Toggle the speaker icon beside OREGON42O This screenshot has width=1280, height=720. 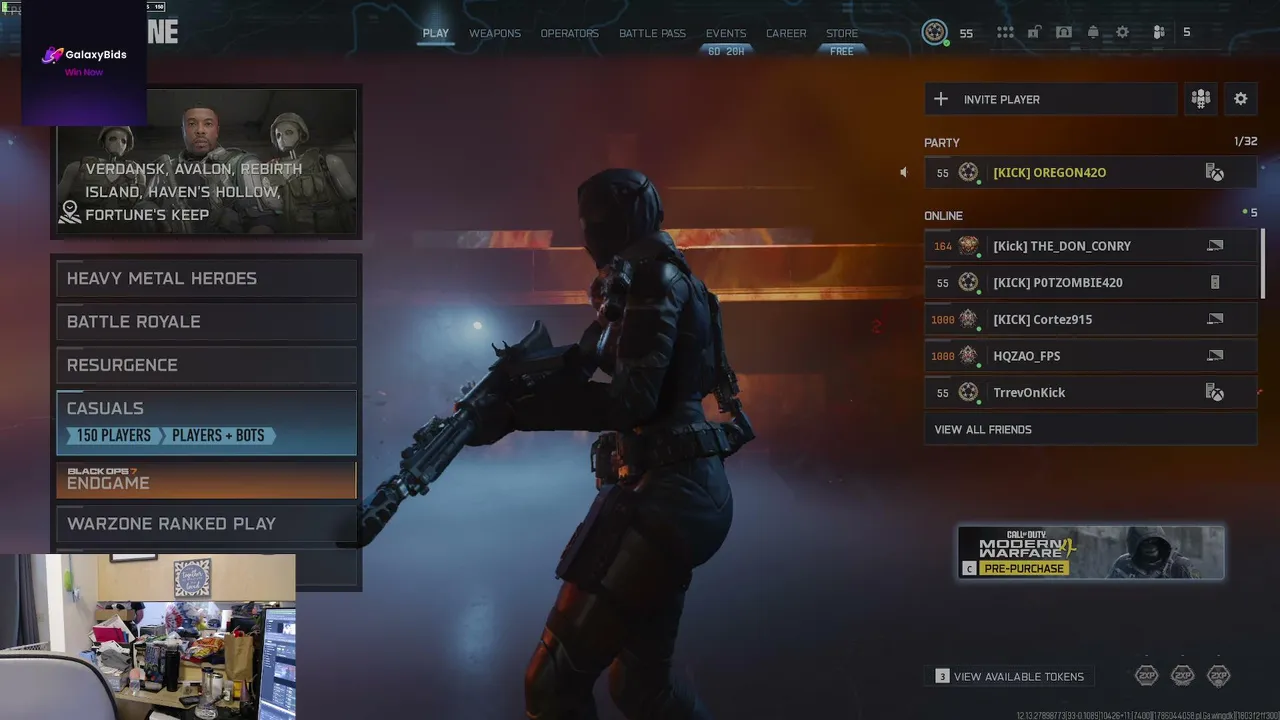coord(903,173)
